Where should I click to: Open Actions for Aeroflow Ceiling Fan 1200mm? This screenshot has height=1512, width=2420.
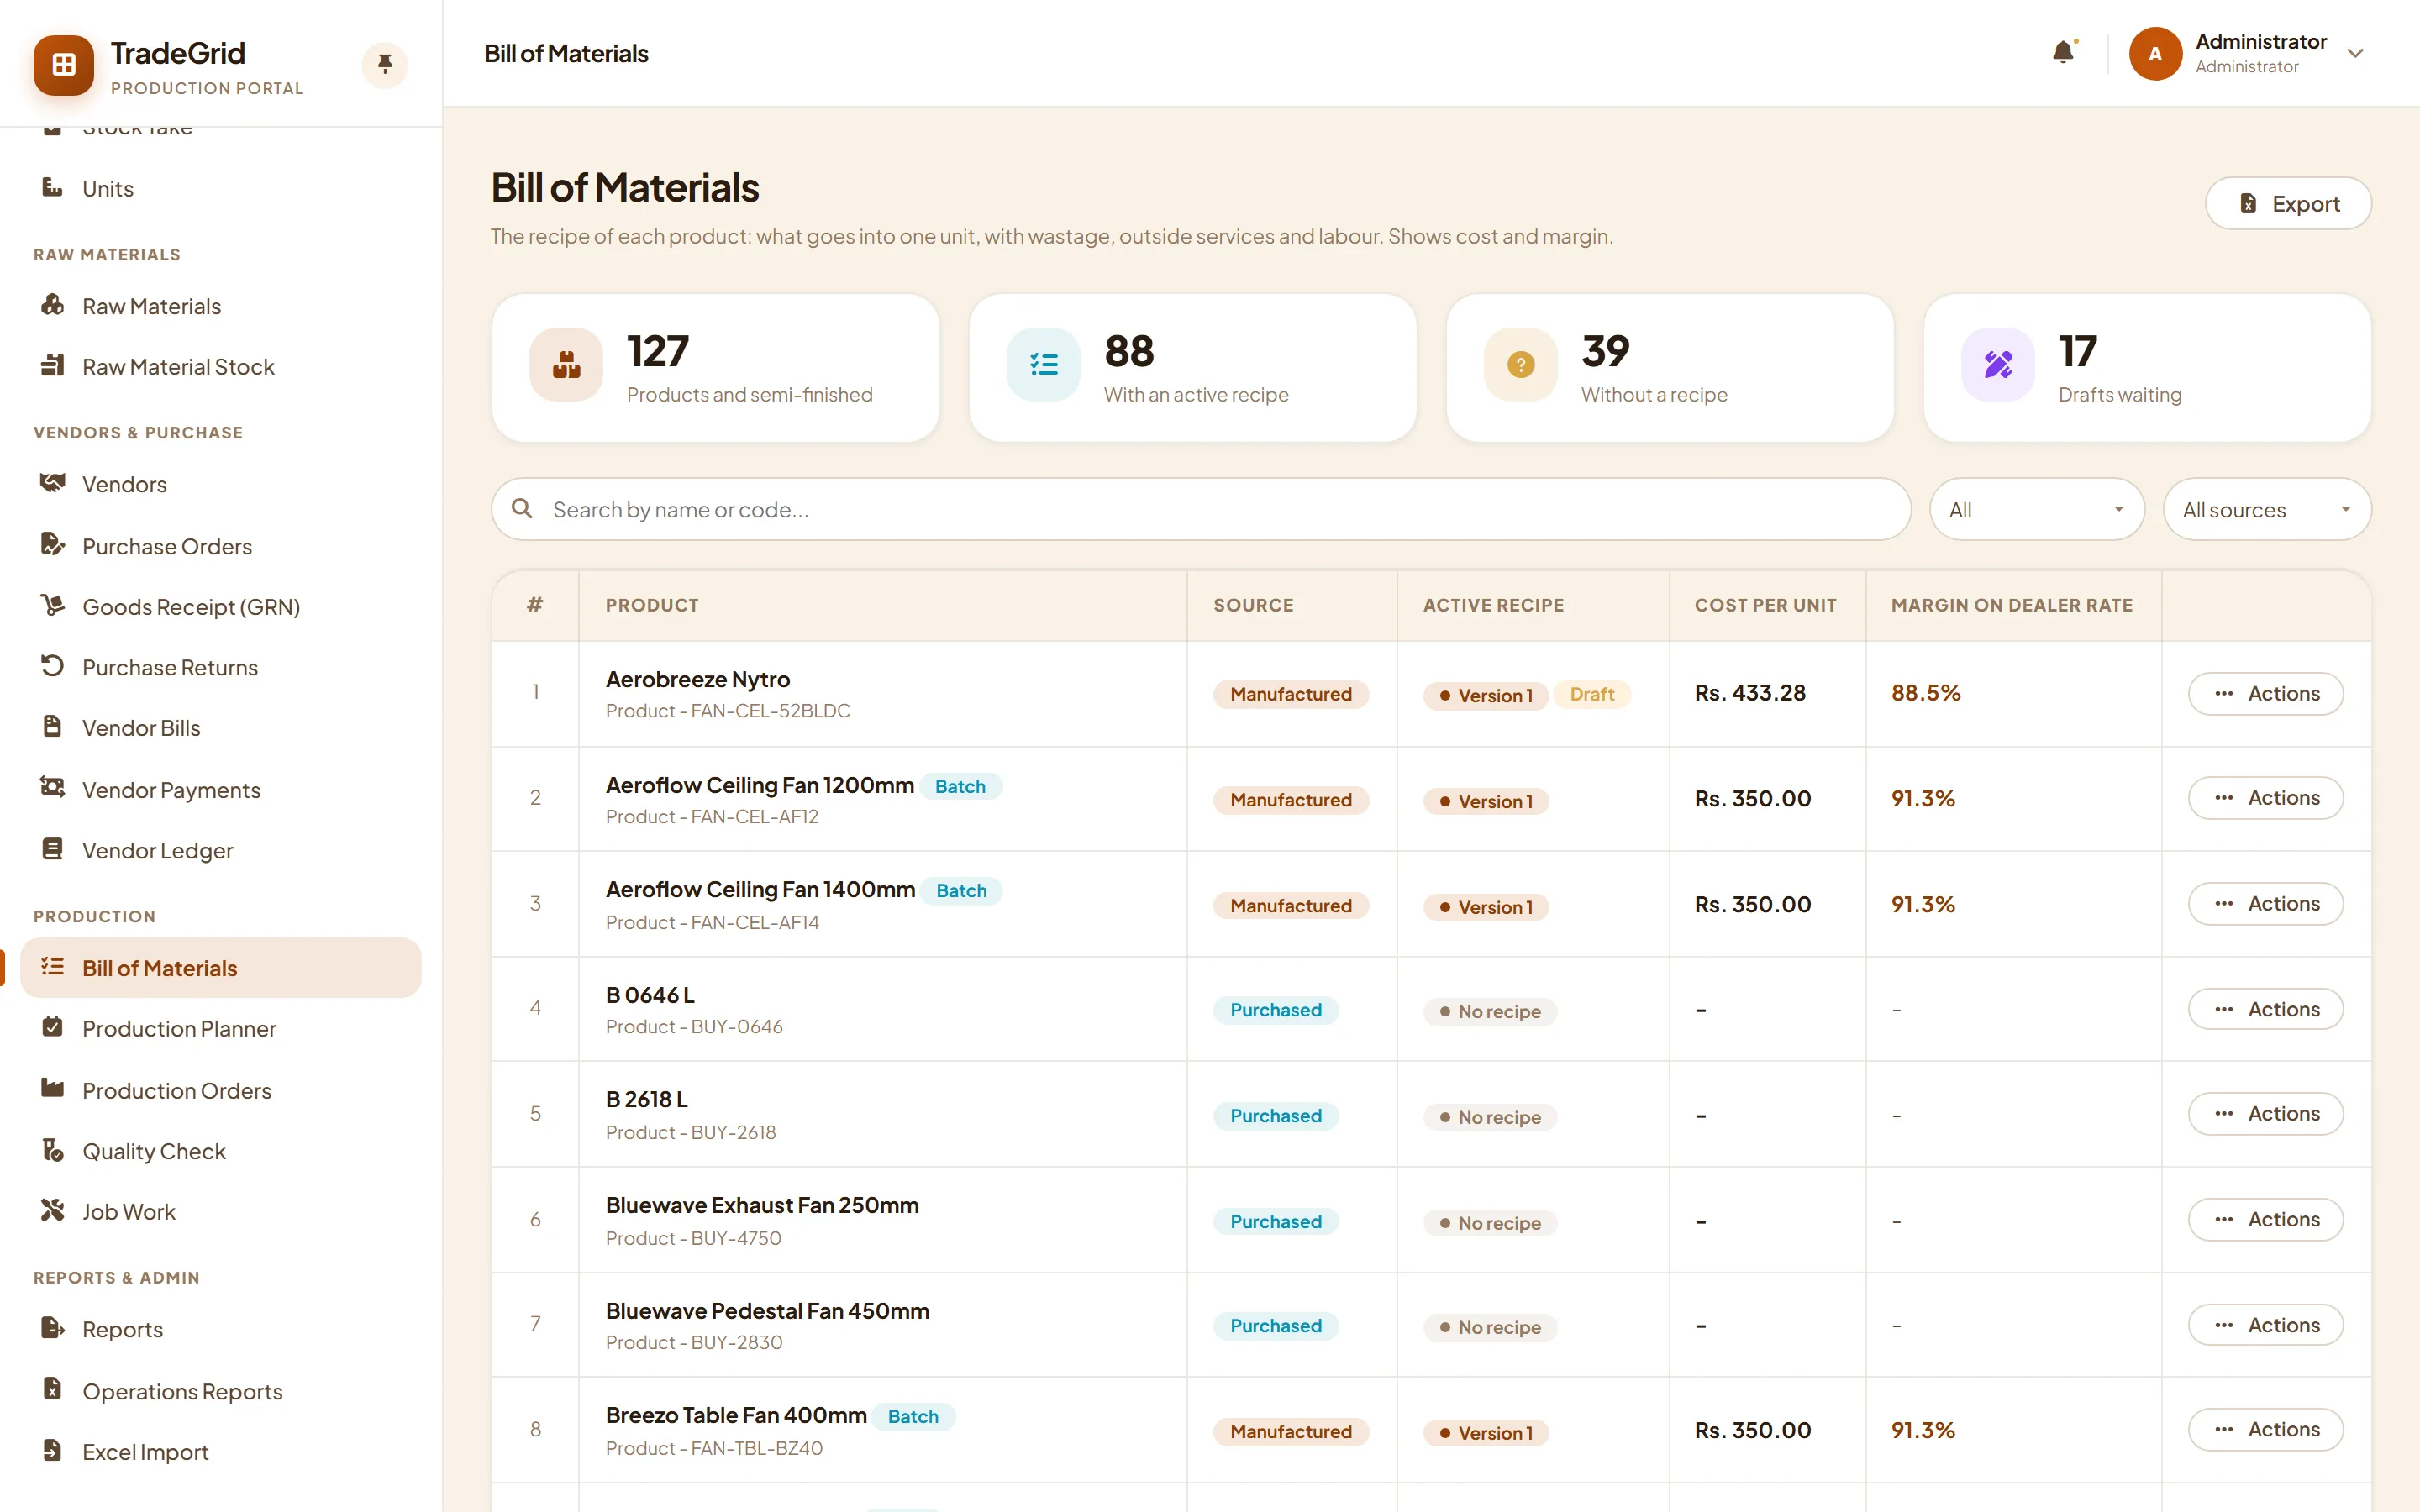click(x=2265, y=798)
